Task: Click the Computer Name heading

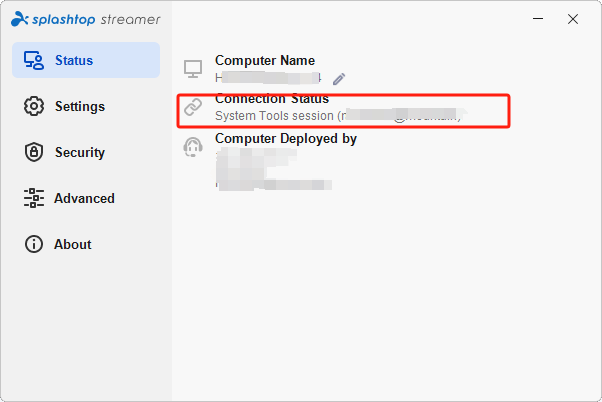Action: click(x=265, y=60)
